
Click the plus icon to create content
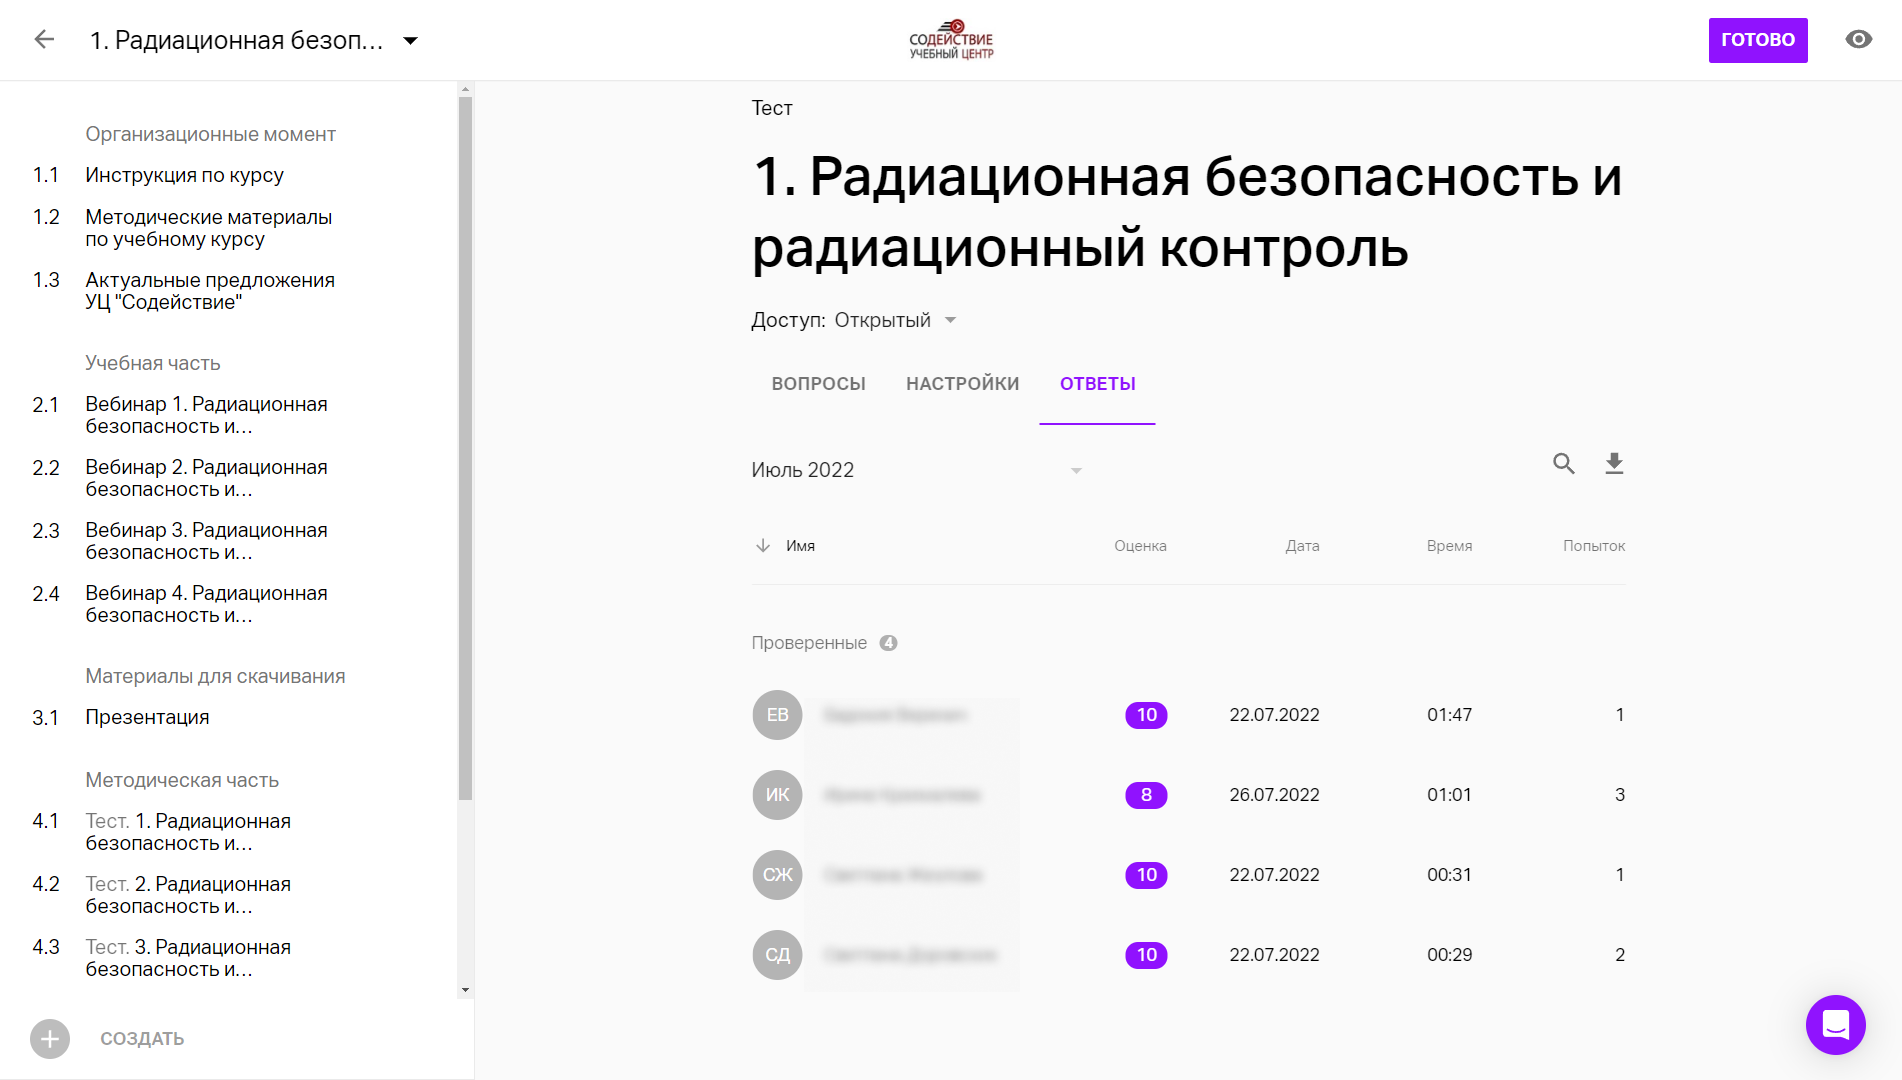tap(50, 1039)
